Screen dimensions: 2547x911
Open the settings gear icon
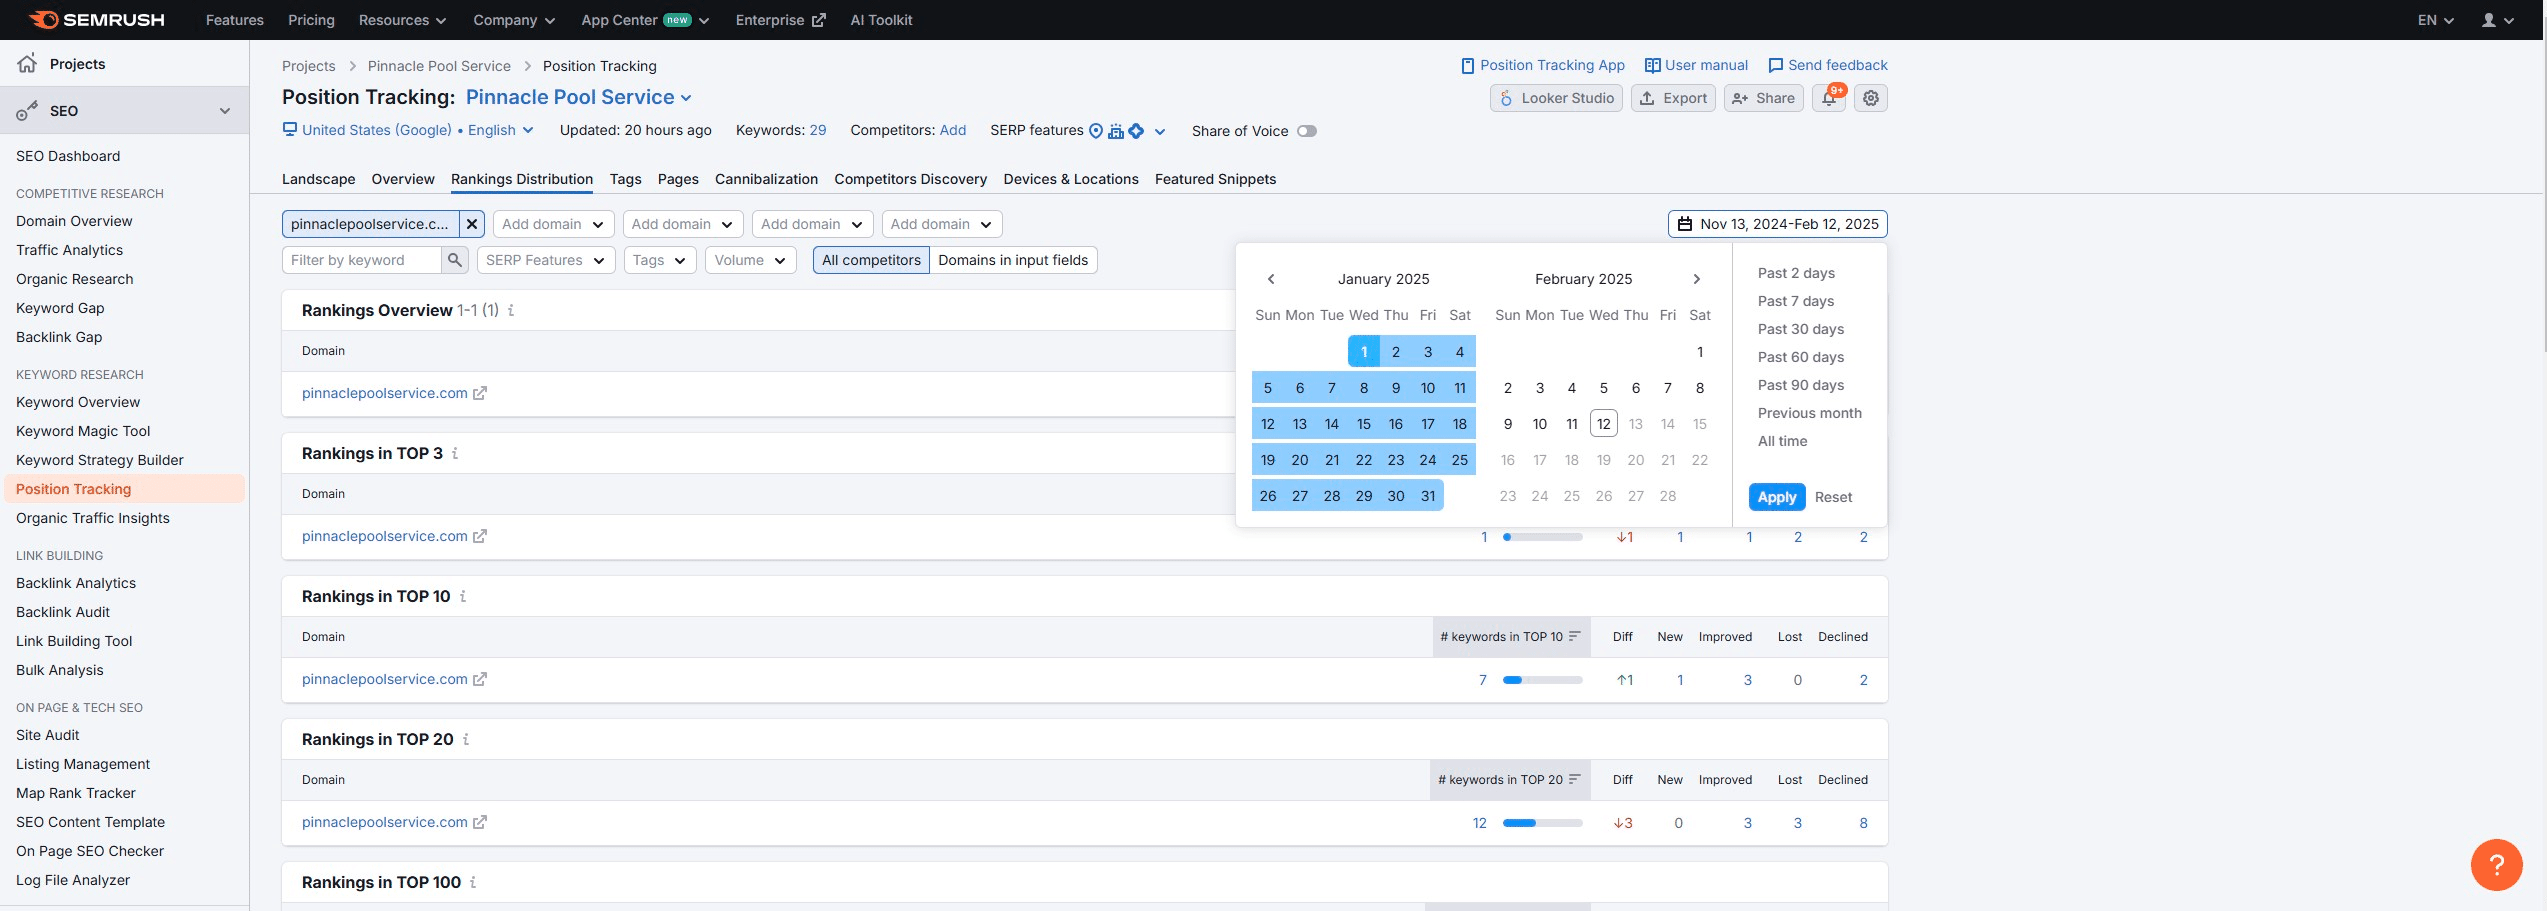(x=1871, y=98)
